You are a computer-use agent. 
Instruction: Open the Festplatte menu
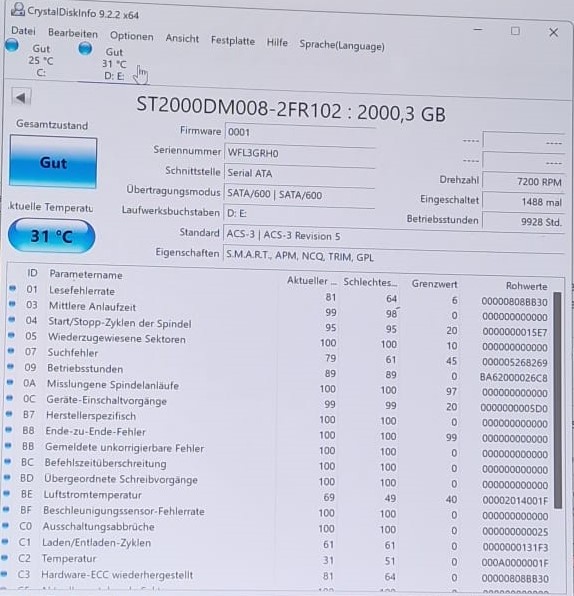(x=233, y=41)
